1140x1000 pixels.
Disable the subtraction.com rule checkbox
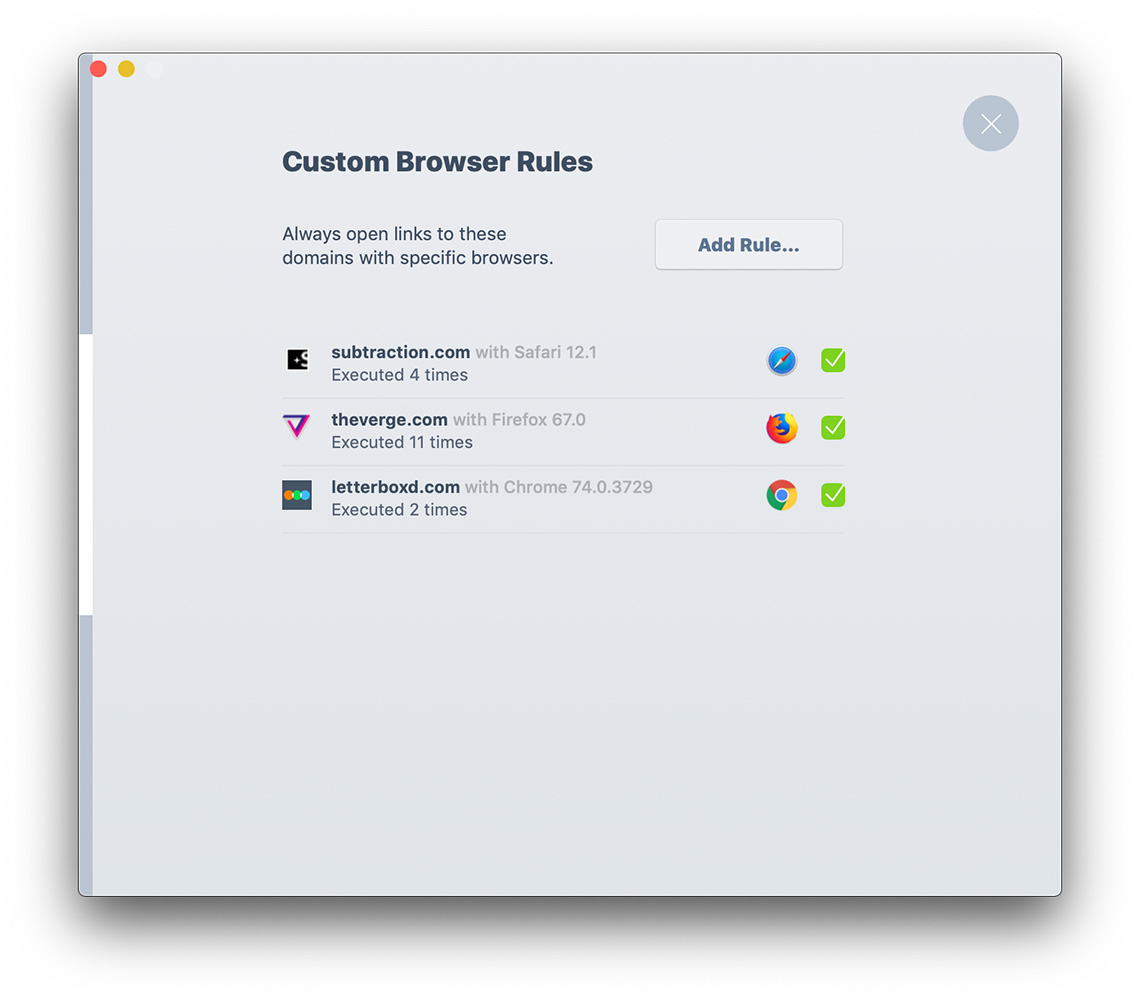(x=833, y=360)
